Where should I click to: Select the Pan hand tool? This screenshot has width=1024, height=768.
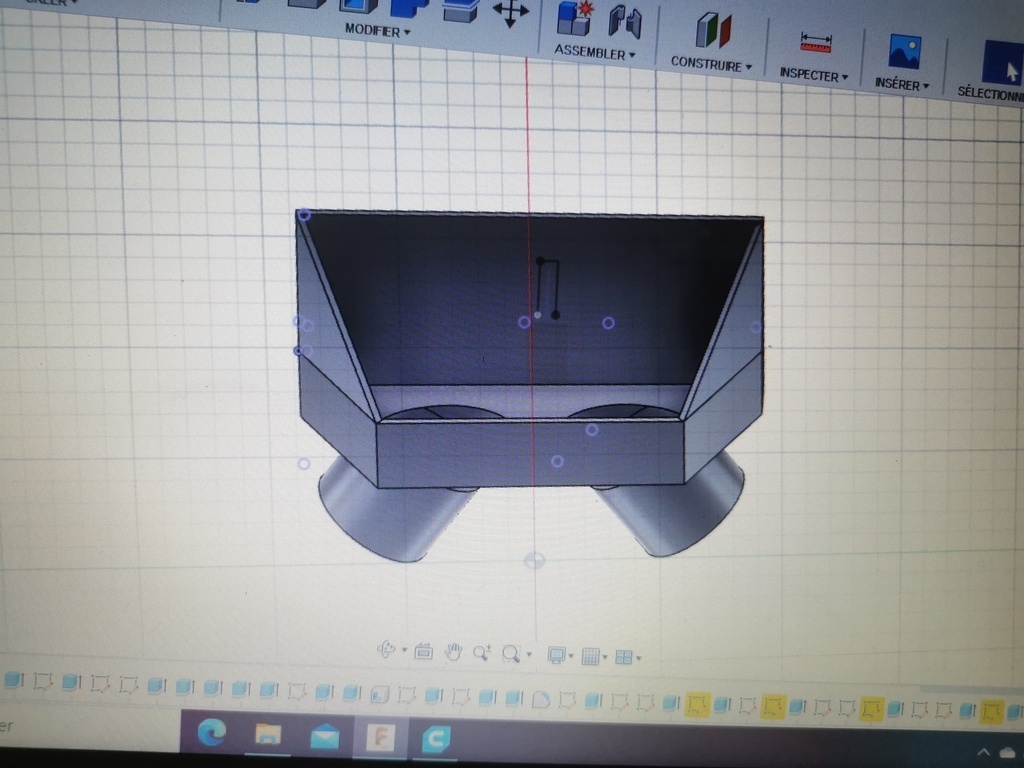pyautogui.click(x=453, y=651)
